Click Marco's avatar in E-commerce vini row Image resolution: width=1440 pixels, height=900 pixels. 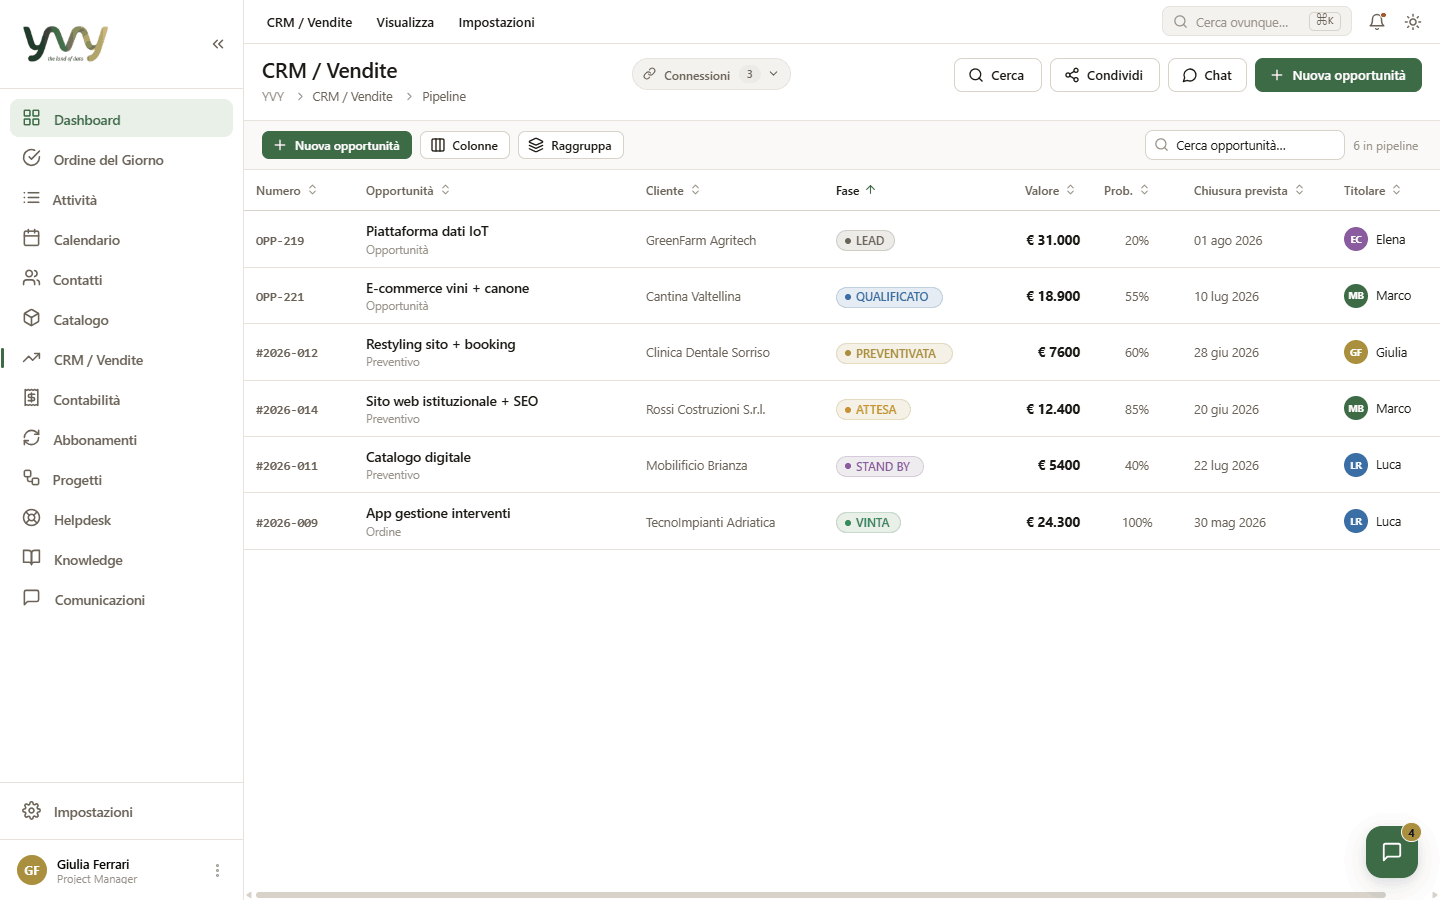pos(1356,296)
